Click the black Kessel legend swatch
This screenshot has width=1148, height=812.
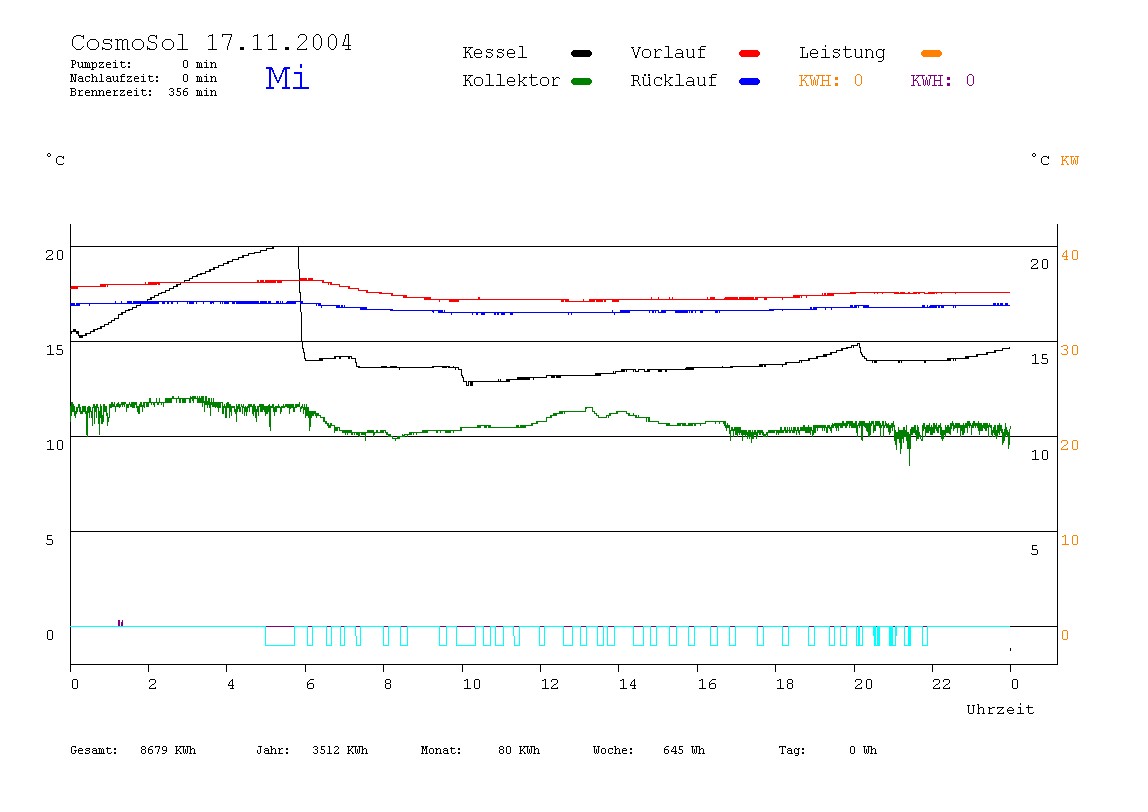click(581, 53)
